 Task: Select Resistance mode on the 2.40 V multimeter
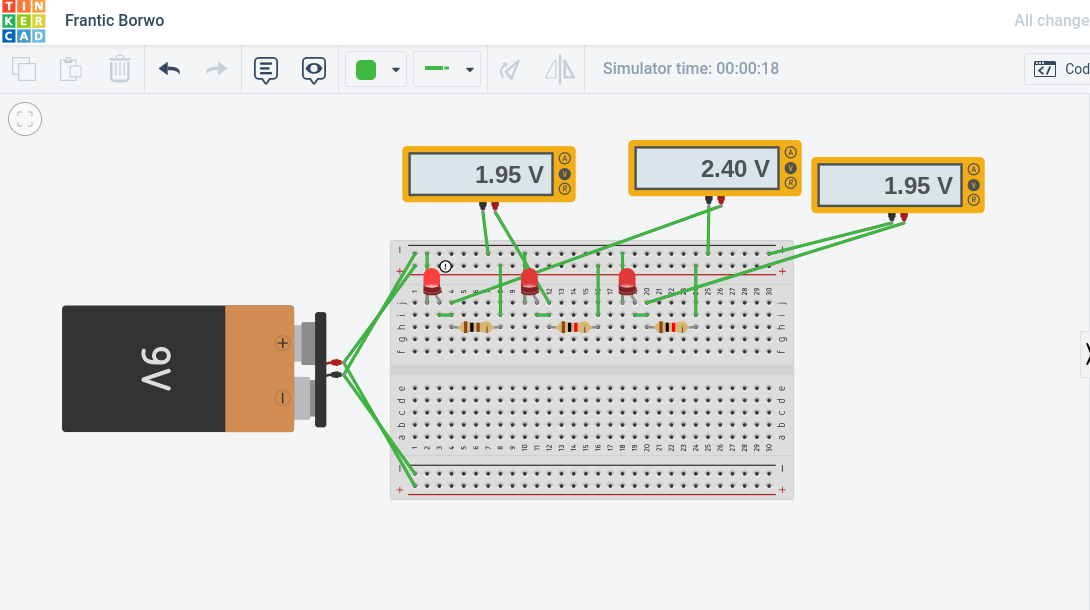click(790, 183)
